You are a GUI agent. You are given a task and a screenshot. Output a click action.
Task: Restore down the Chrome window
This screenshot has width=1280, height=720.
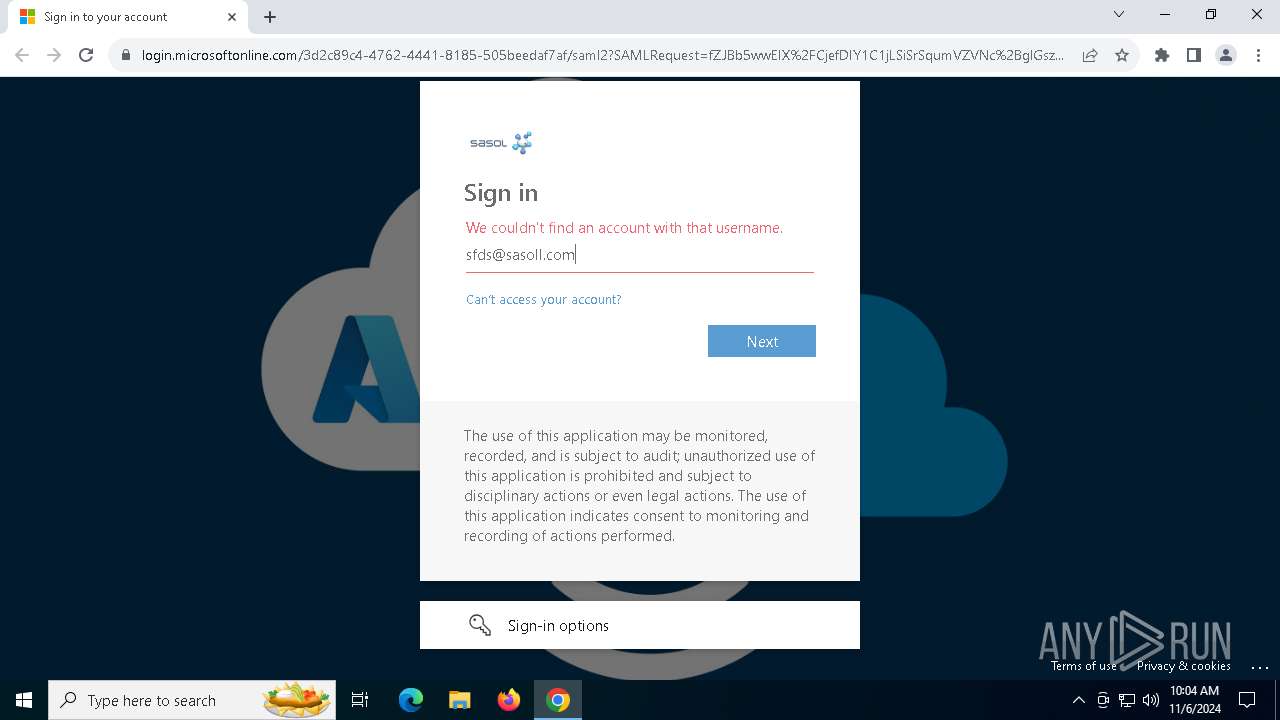pyautogui.click(x=1211, y=14)
